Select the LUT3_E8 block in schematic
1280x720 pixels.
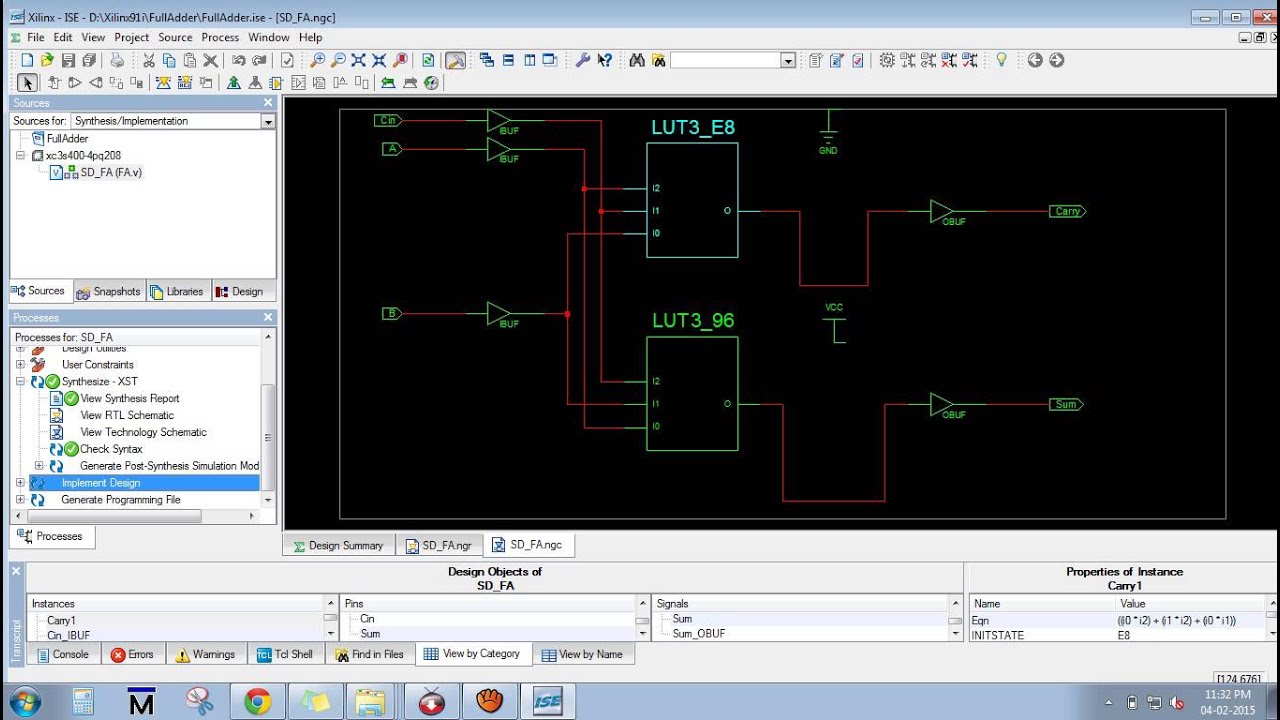coord(692,200)
